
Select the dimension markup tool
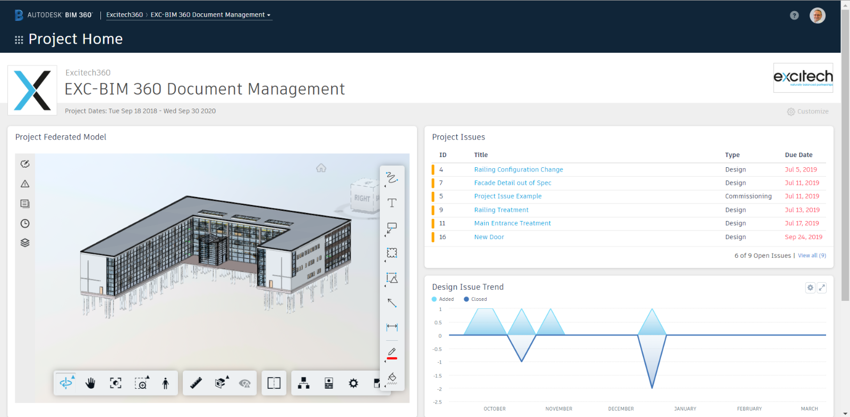pos(392,327)
